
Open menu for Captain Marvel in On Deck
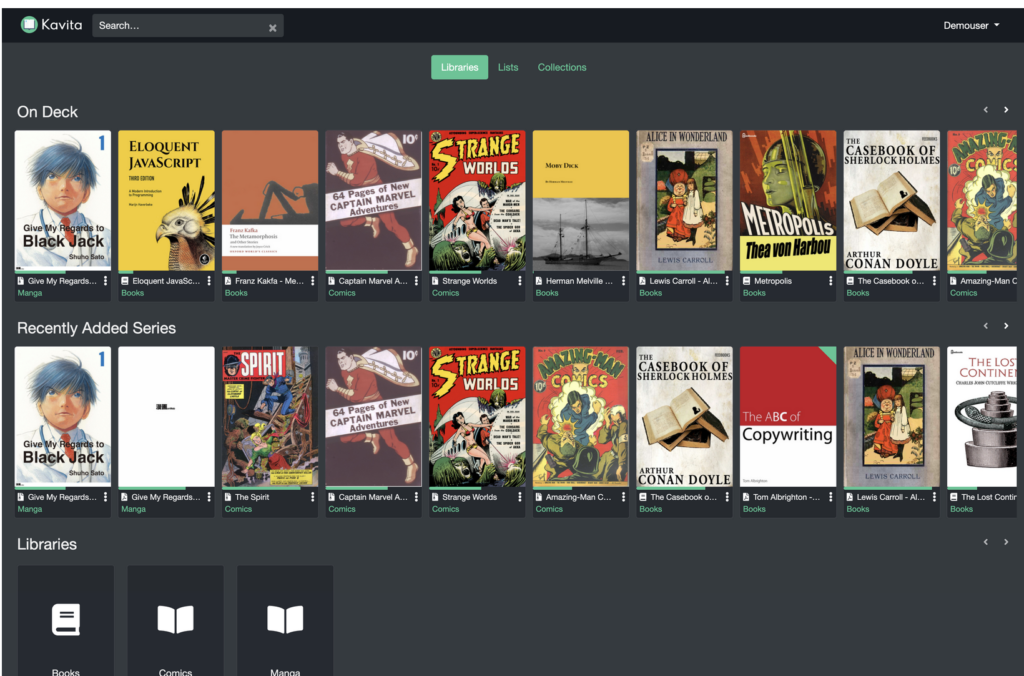pyautogui.click(x=416, y=281)
